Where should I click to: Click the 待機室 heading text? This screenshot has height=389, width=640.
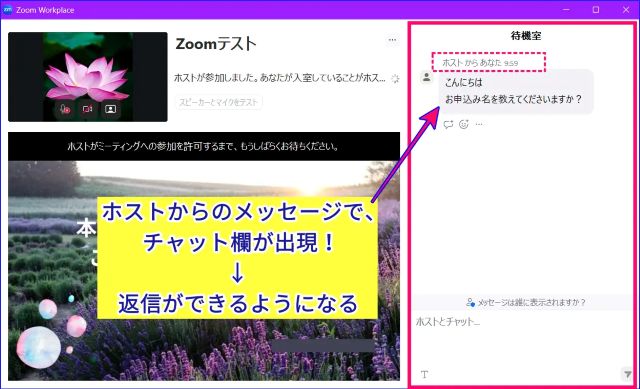(x=526, y=36)
